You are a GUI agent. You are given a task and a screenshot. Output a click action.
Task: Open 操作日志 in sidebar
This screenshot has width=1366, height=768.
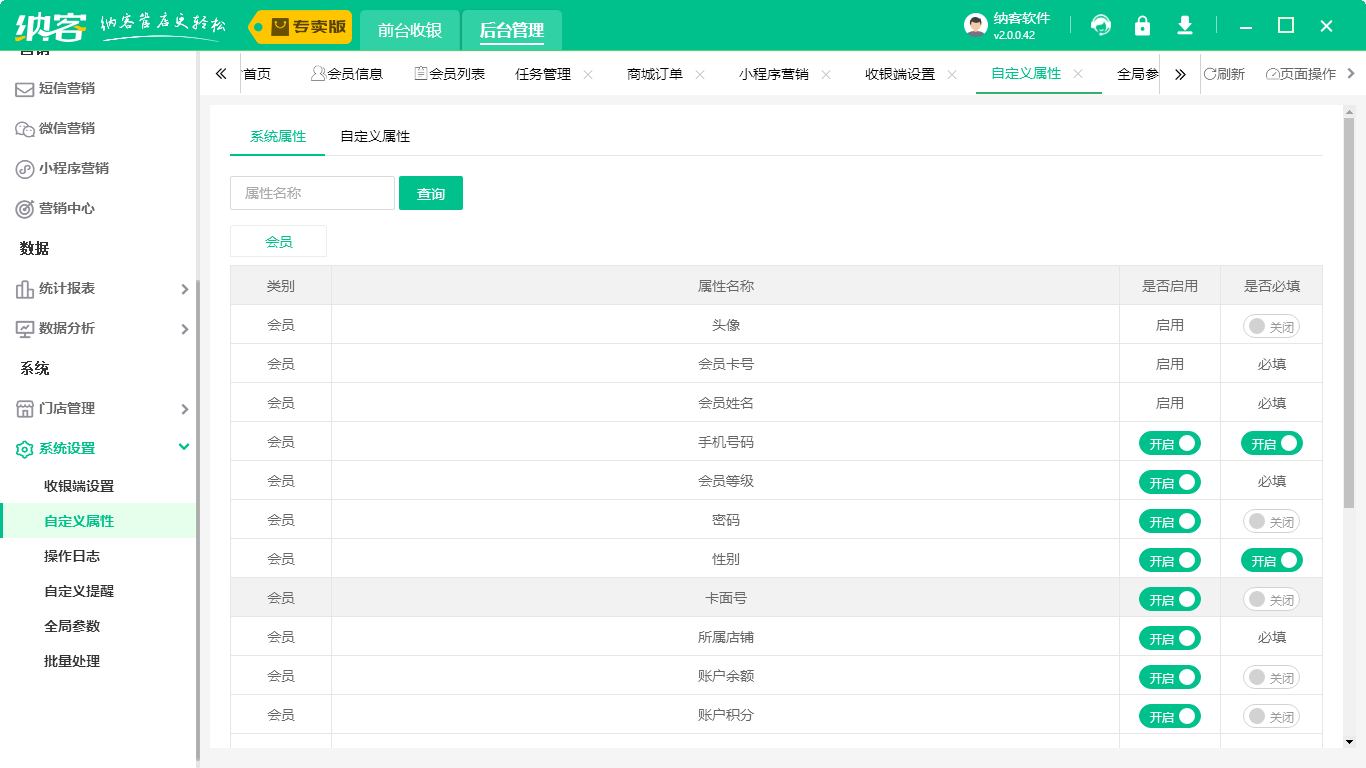point(72,556)
